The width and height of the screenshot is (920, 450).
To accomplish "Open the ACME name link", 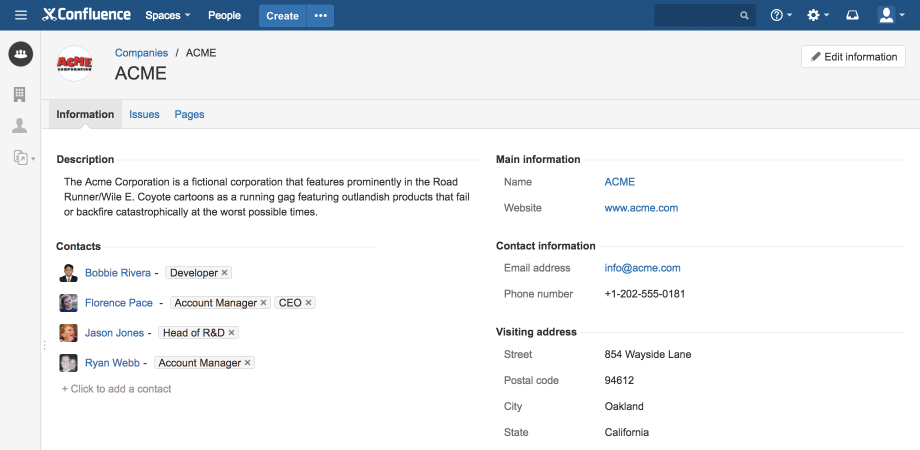I will pyautogui.click(x=620, y=182).
